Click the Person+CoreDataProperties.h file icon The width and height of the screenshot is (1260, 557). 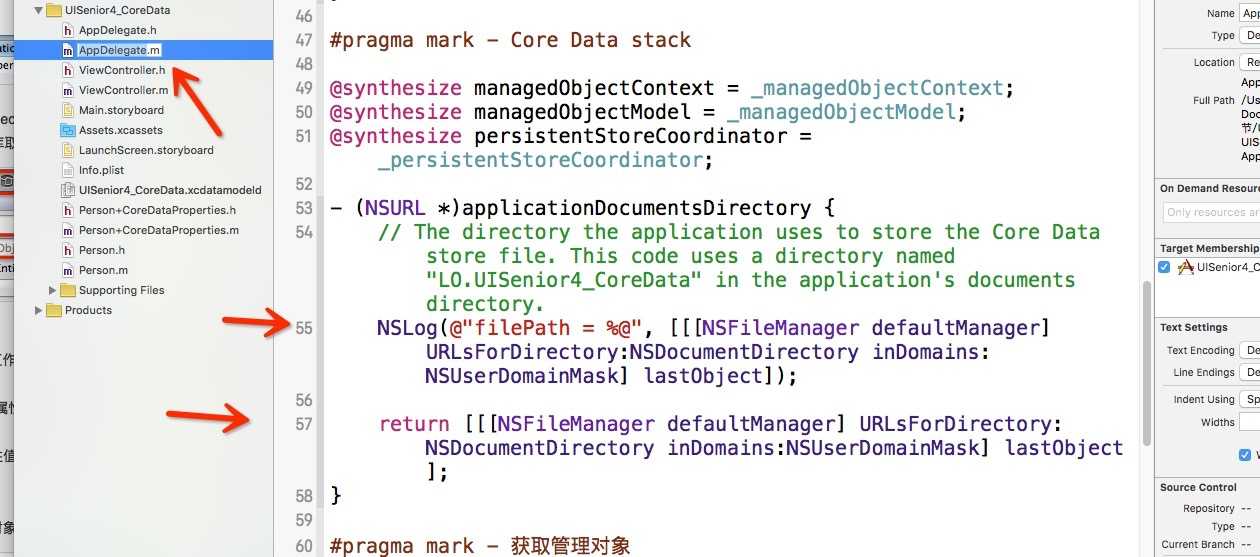click(68, 210)
